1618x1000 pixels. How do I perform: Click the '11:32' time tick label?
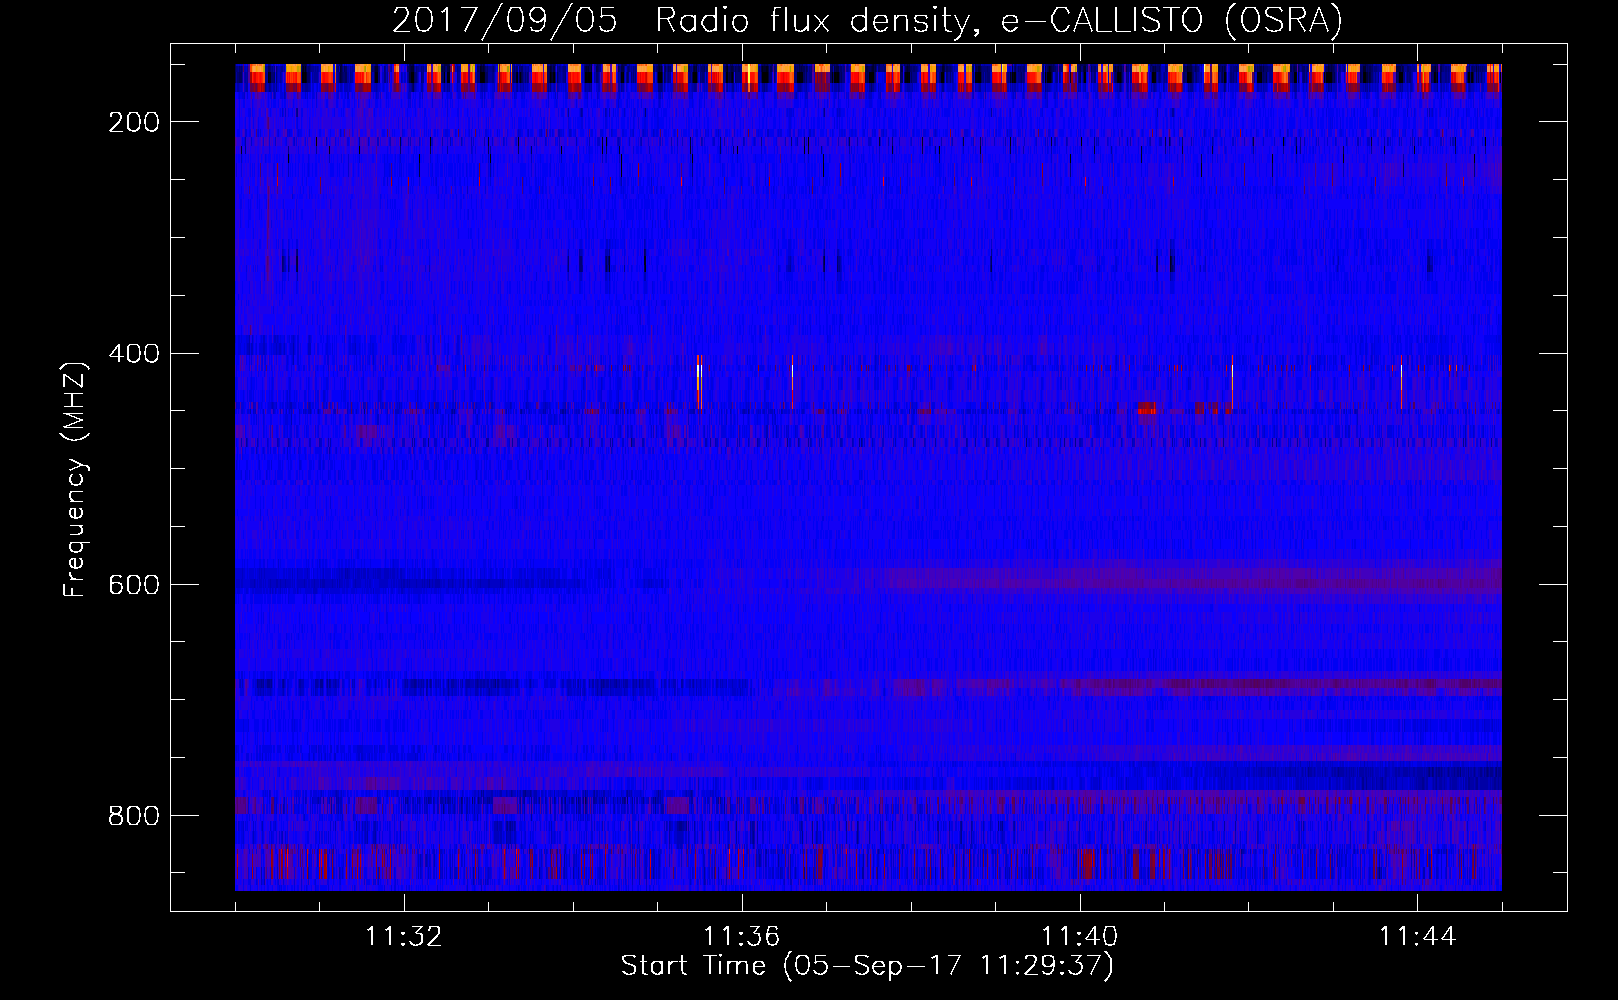click(404, 937)
